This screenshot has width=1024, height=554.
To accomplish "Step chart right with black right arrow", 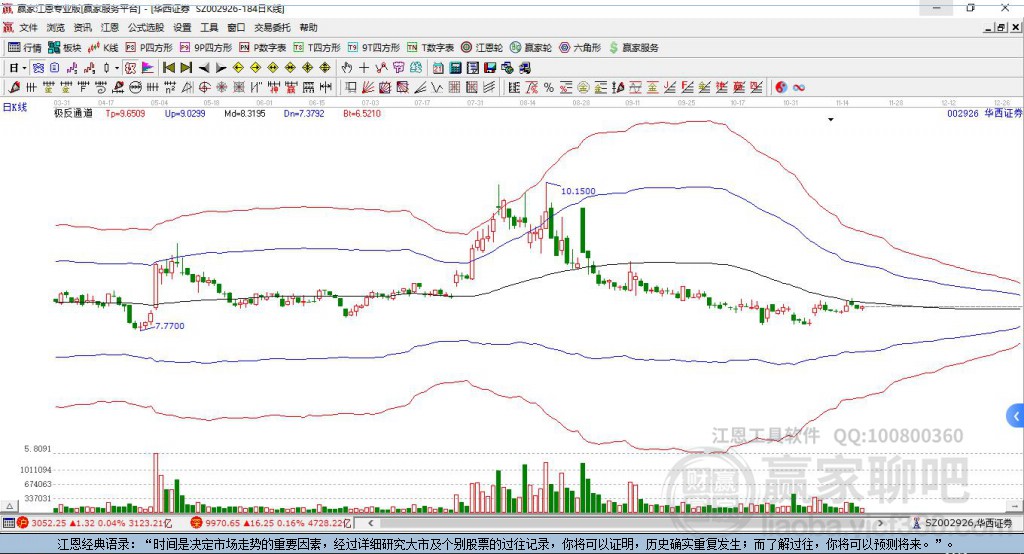I will tap(221, 67).
